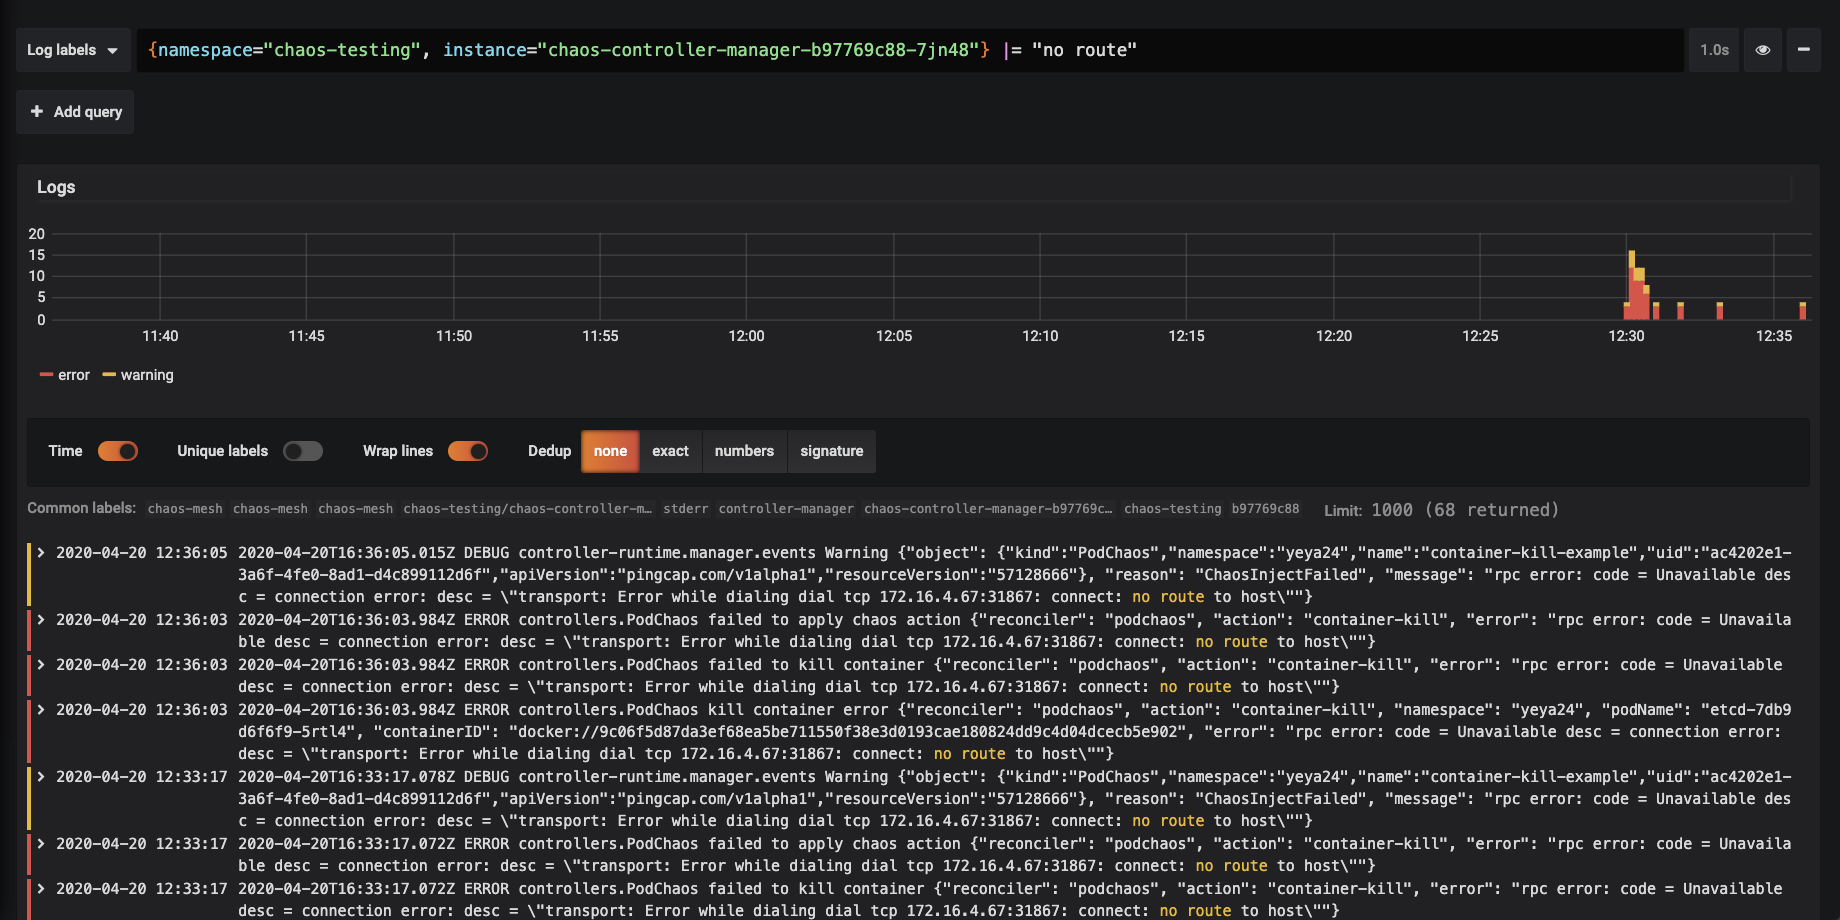Disable query preview with the eye icon
Screen dimensions: 1840x920
pos(1762,49)
